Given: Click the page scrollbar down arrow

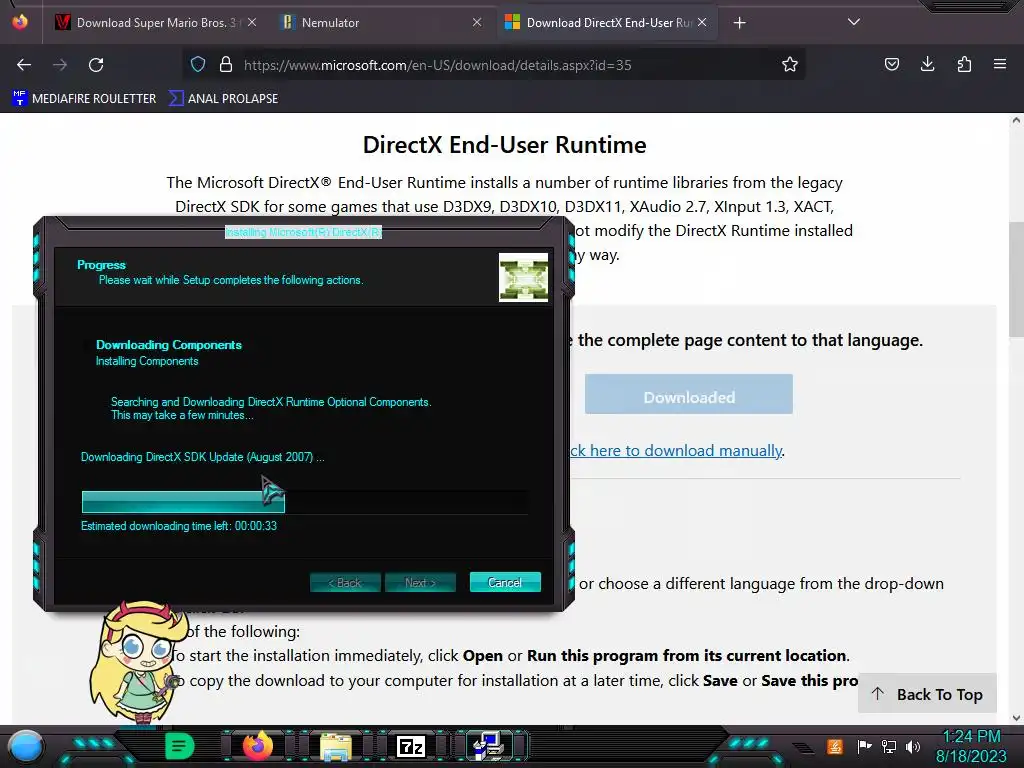Looking at the screenshot, I should pyautogui.click(x=1016, y=718).
